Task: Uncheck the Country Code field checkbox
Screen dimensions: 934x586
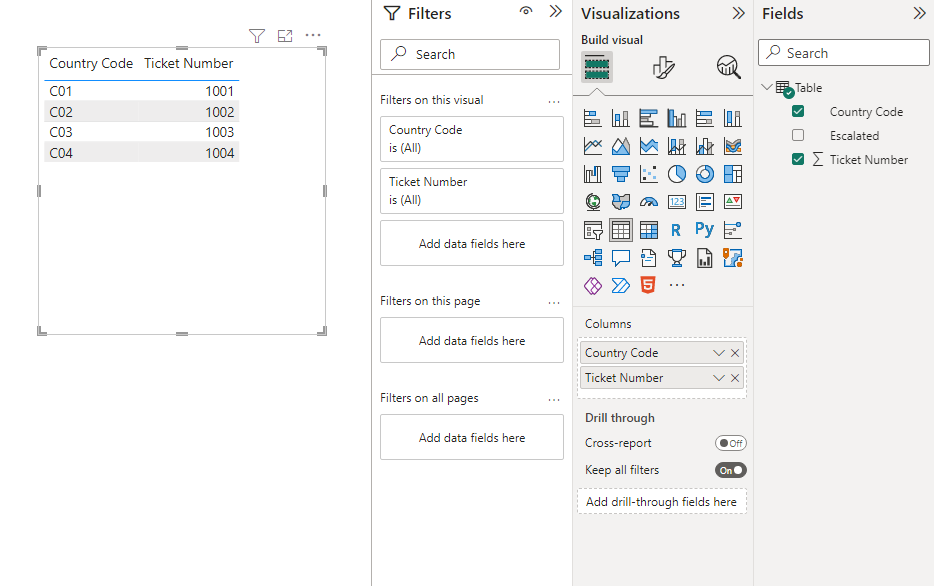Action: (798, 111)
